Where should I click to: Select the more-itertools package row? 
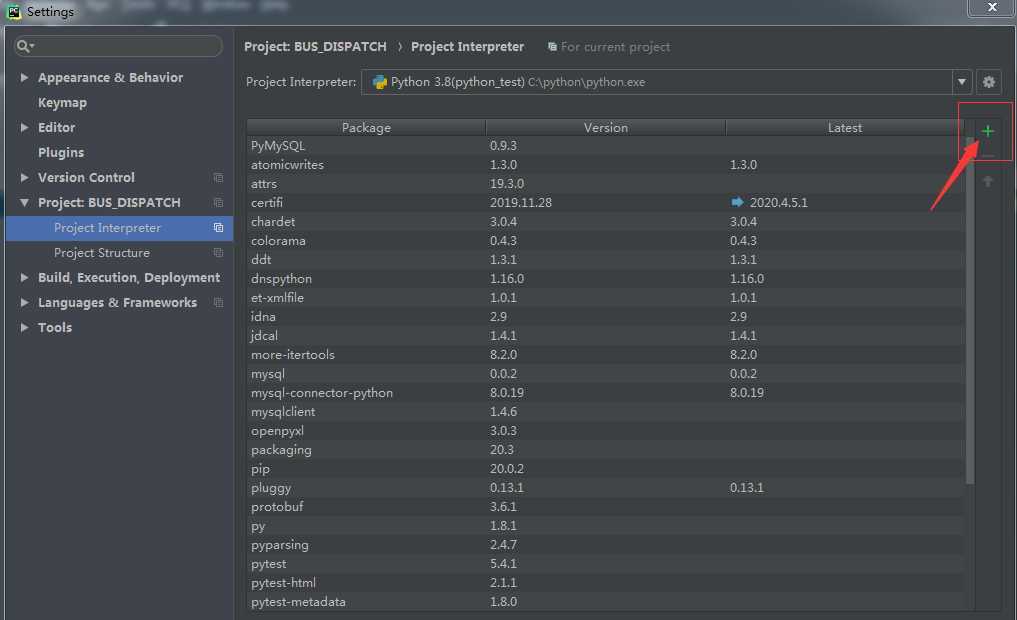click(x=605, y=355)
